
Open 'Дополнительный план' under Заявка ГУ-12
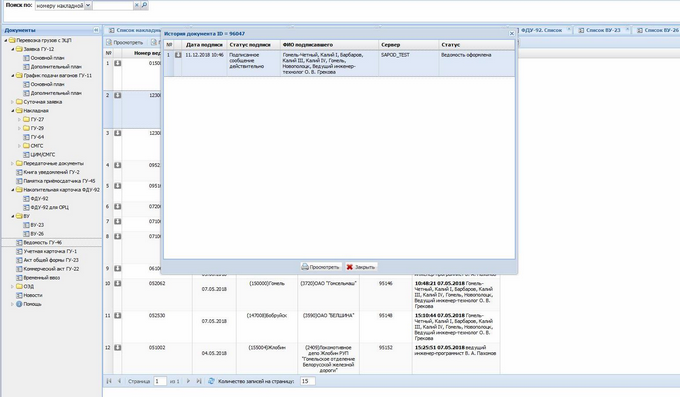click(56, 67)
